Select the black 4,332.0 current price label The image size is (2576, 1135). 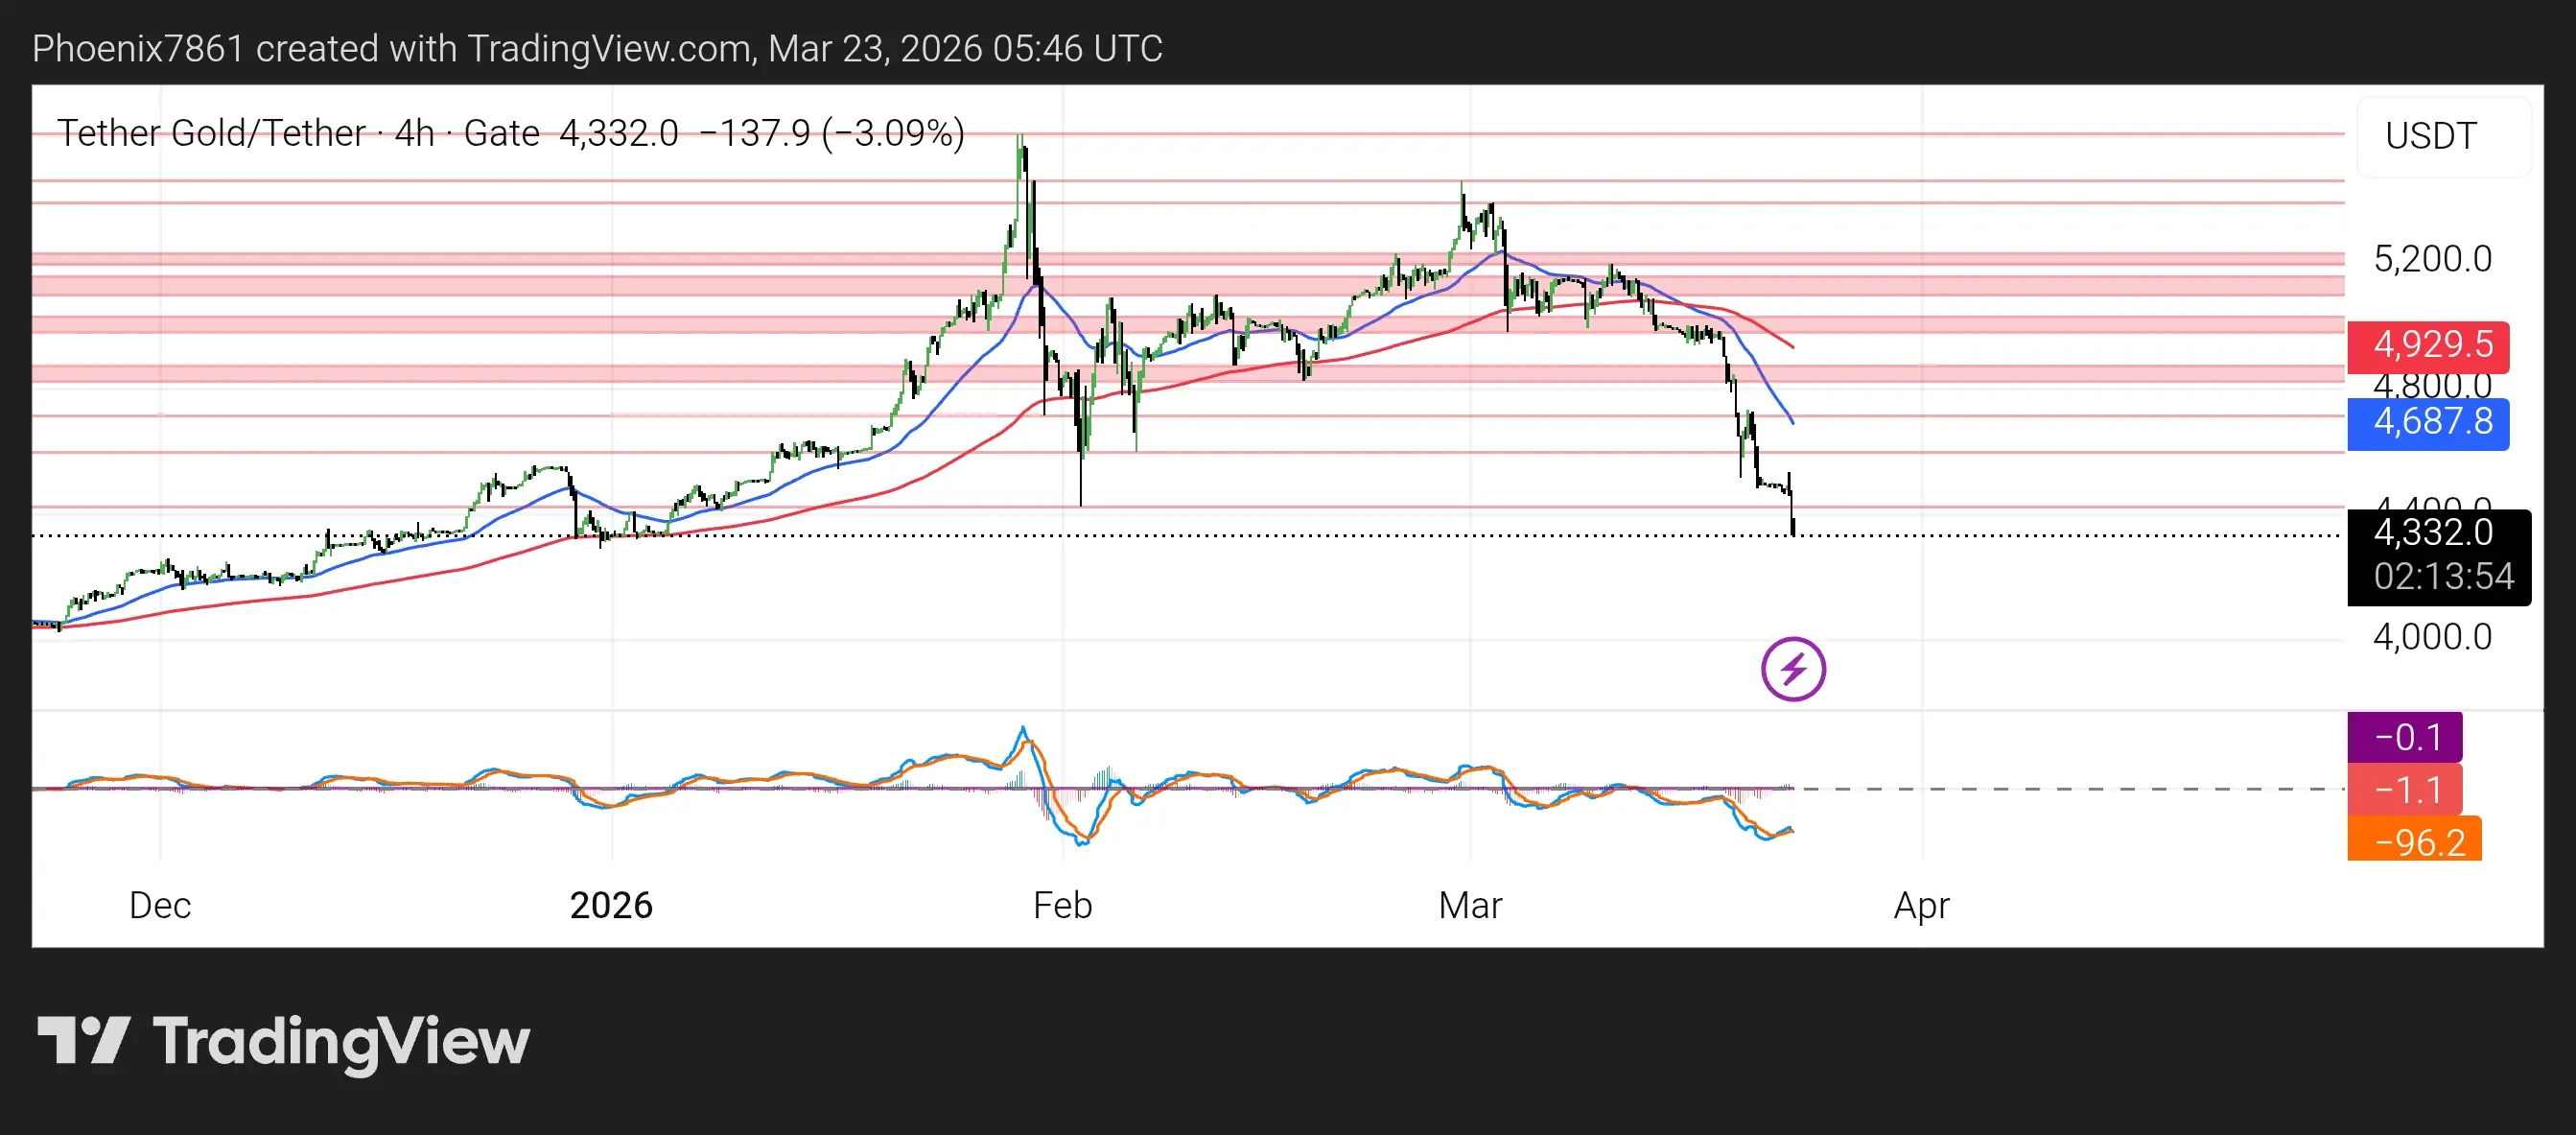[x=2432, y=533]
